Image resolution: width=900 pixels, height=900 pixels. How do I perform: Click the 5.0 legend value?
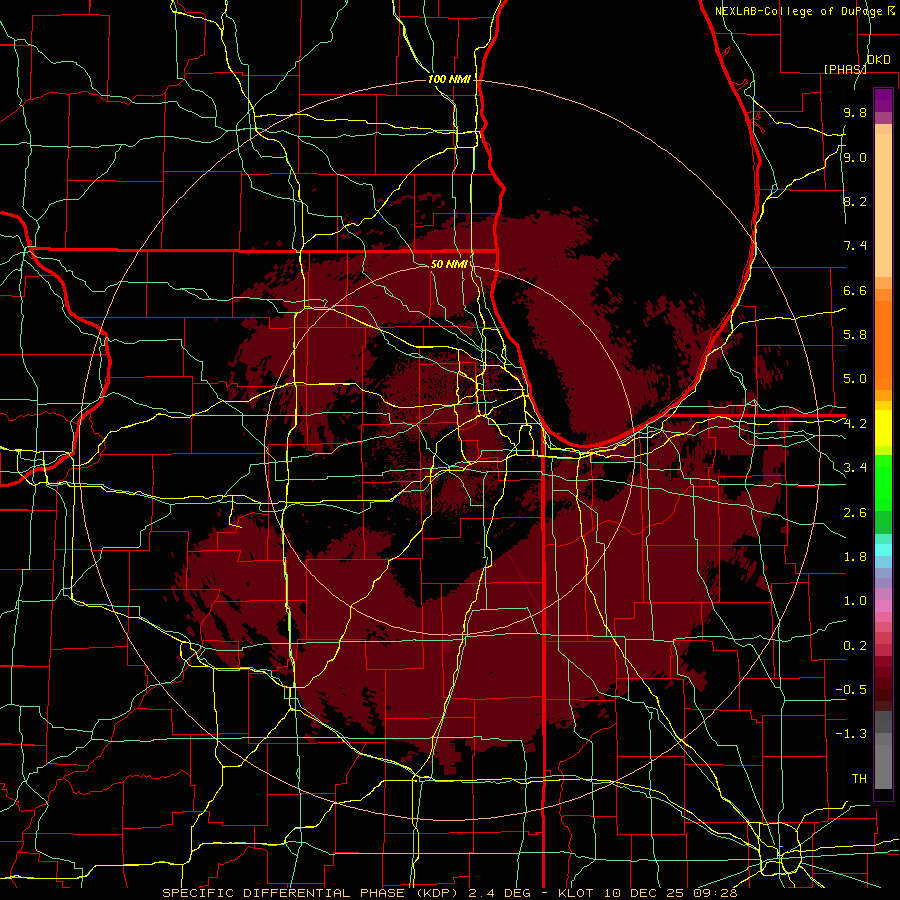(855, 379)
